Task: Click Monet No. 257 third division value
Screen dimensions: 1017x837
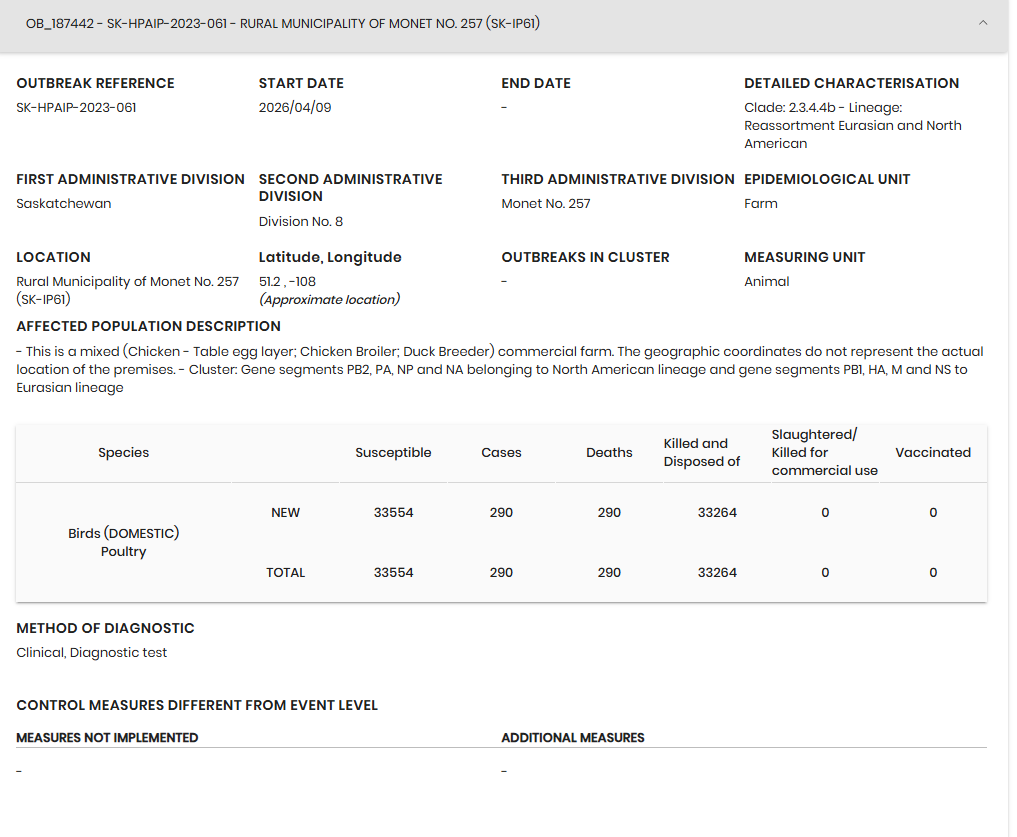Action: tap(546, 204)
